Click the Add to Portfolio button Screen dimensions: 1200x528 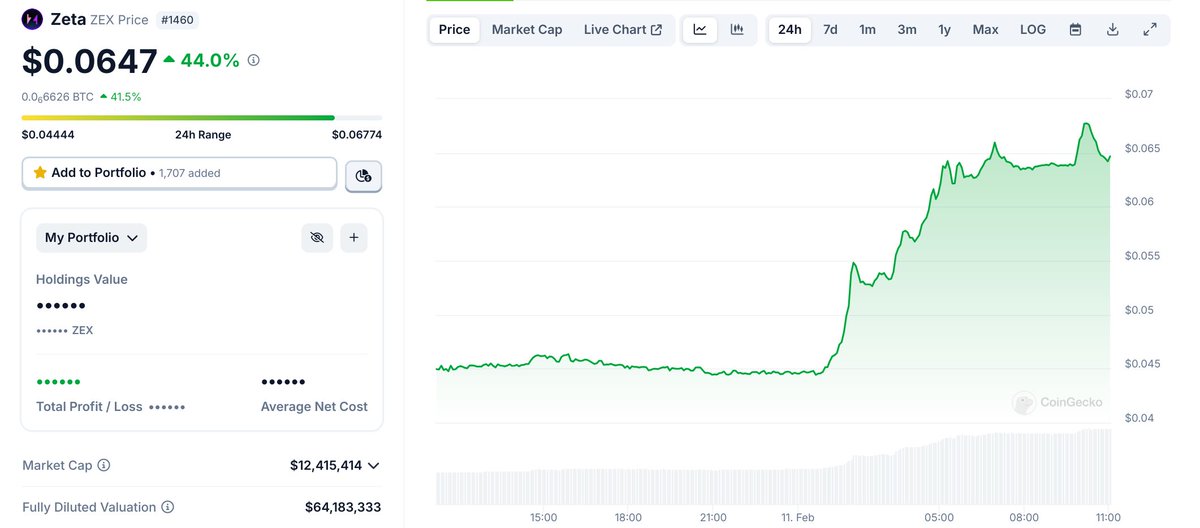(180, 173)
